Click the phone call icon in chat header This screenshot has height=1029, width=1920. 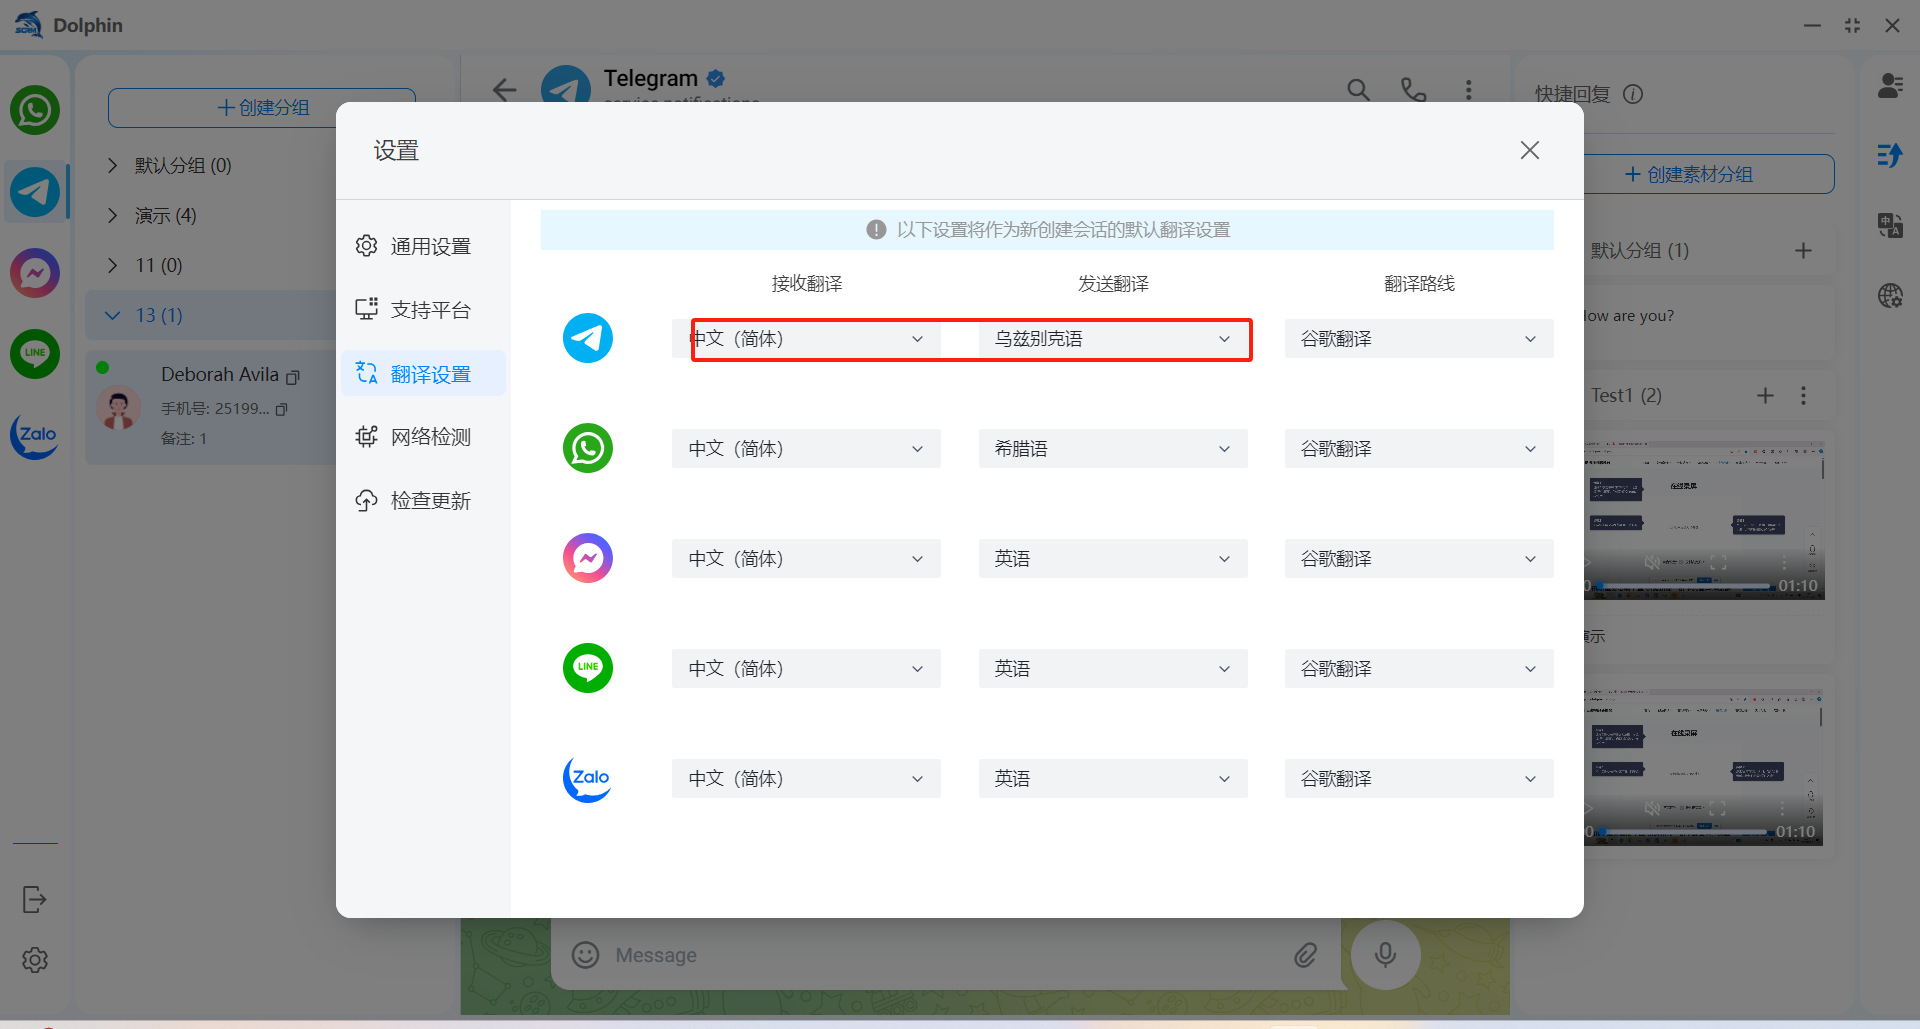pyautogui.click(x=1413, y=90)
